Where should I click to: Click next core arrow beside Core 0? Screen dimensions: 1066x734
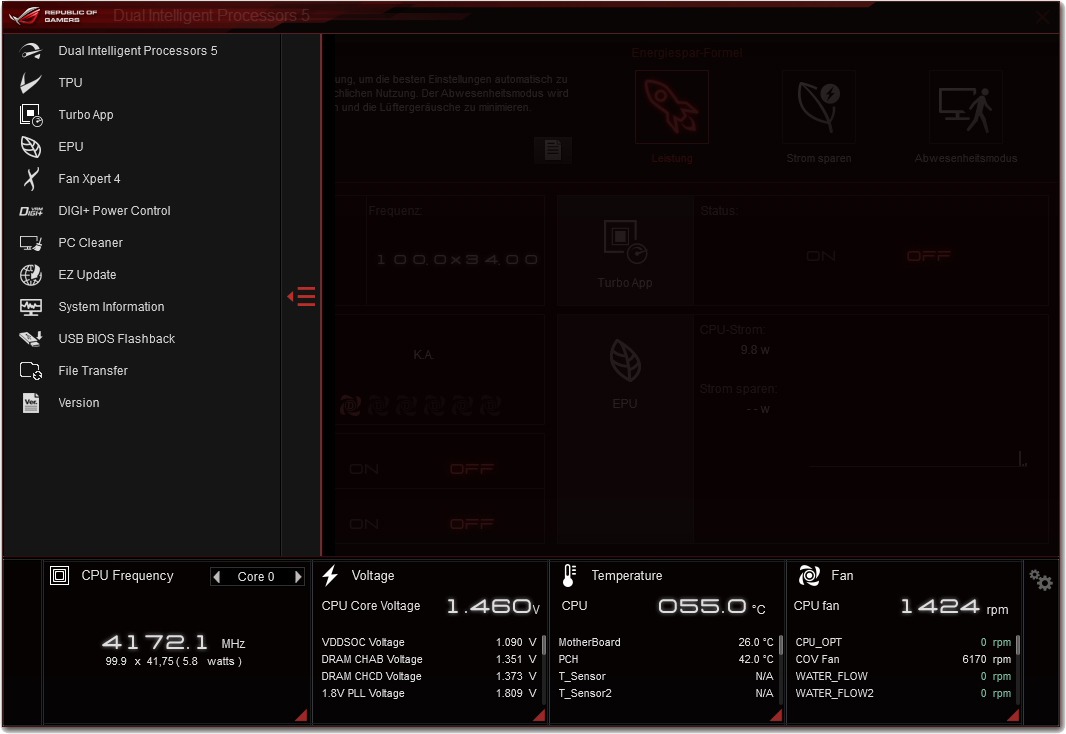click(x=298, y=577)
